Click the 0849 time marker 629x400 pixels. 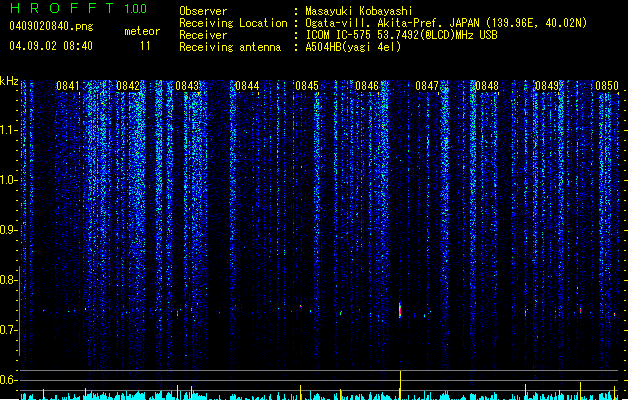(x=547, y=86)
